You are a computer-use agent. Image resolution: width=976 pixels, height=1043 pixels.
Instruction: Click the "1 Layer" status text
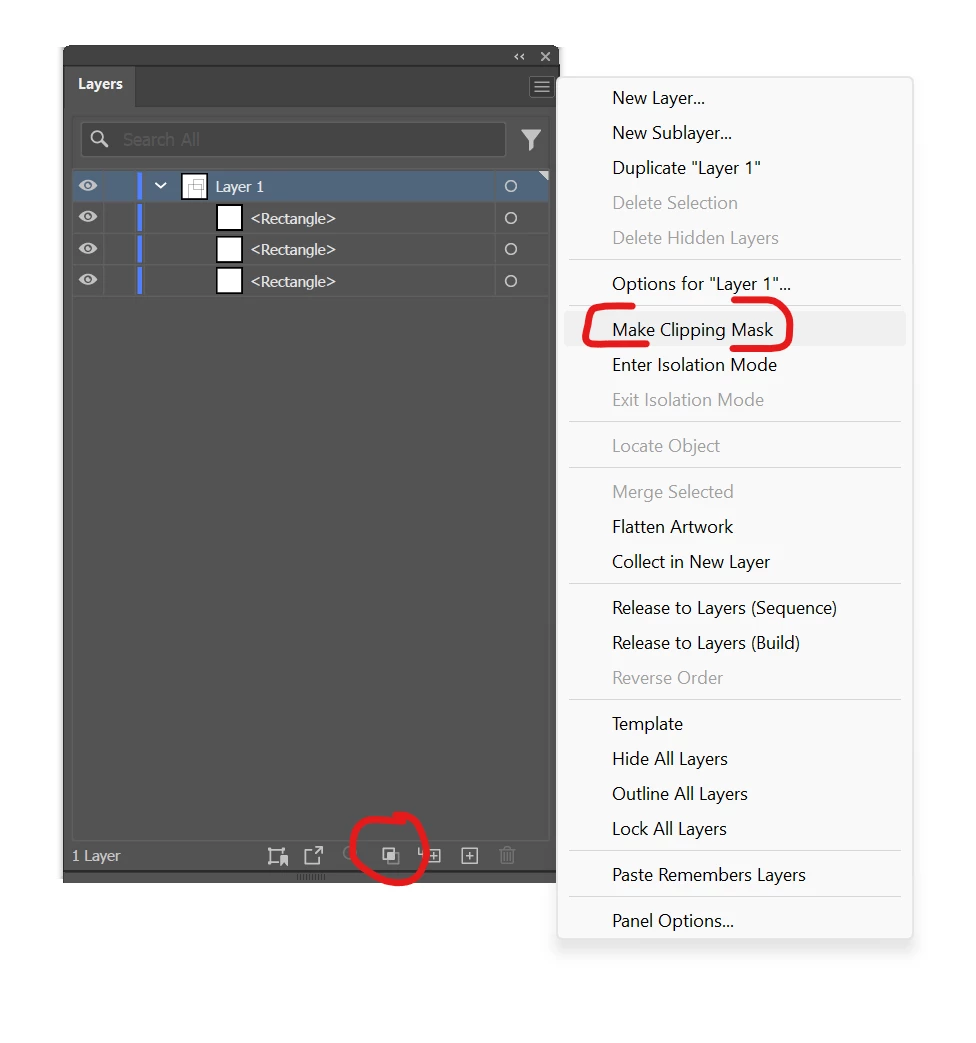(96, 856)
